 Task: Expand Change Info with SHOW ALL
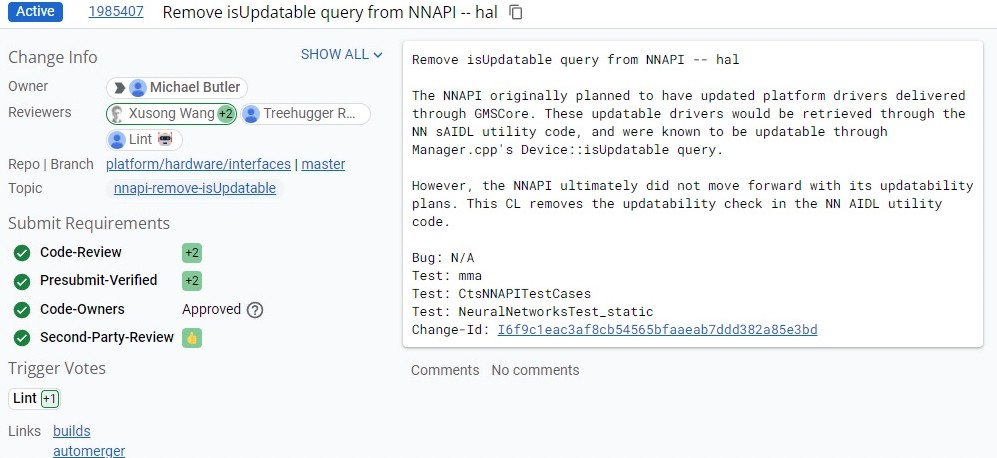tap(341, 55)
